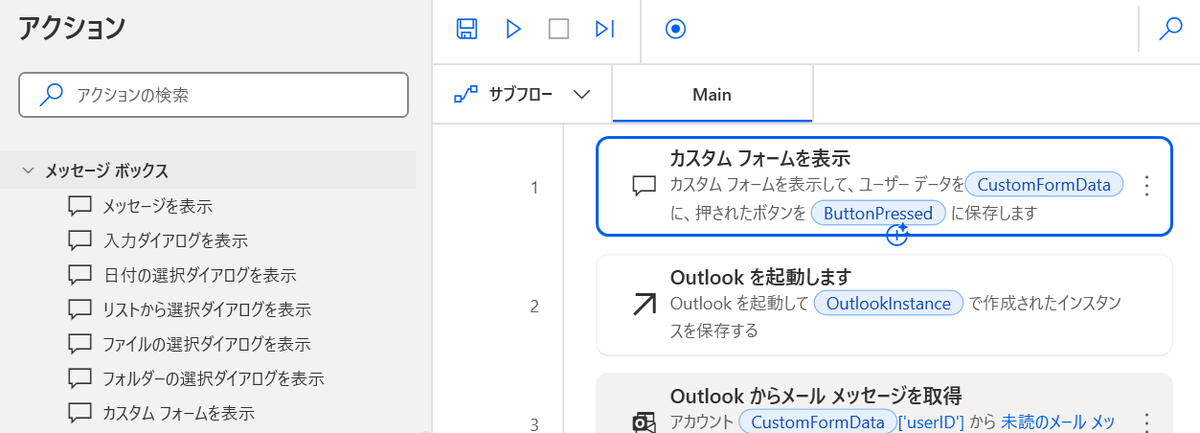This screenshot has width=1200, height=433.
Task: Select フォルダーの選択ダイアログを表示 action
Action: tap(213, 378)
